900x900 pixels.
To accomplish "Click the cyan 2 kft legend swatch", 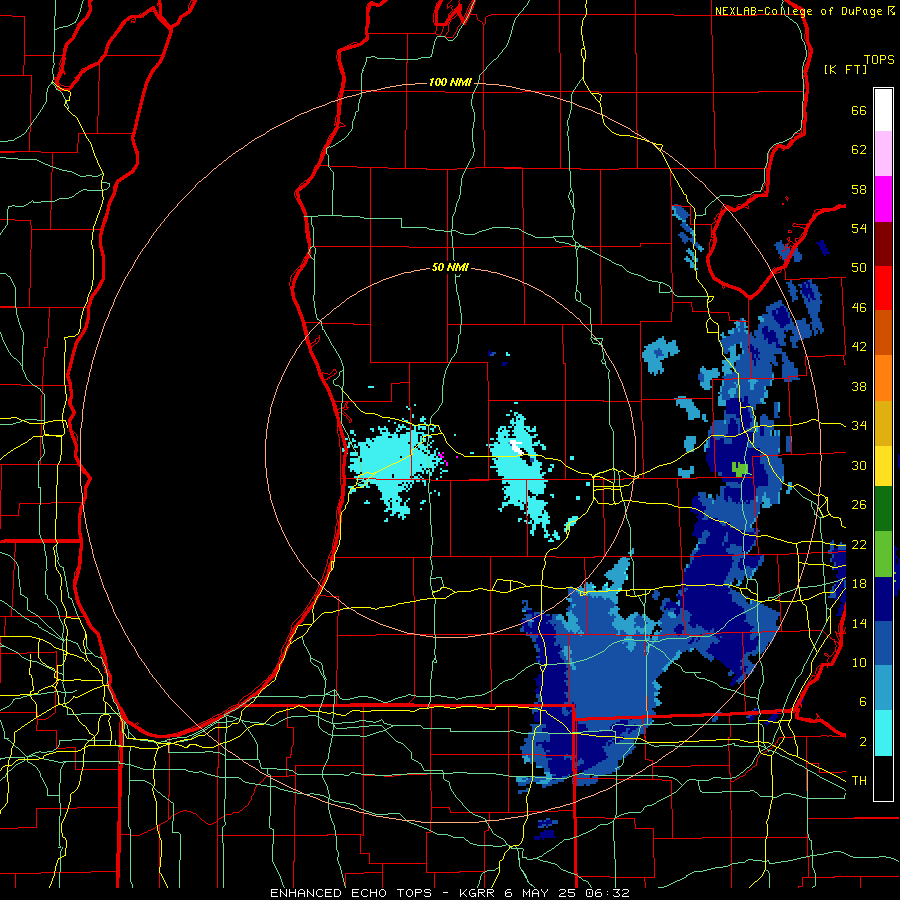I will pos(883,734).
